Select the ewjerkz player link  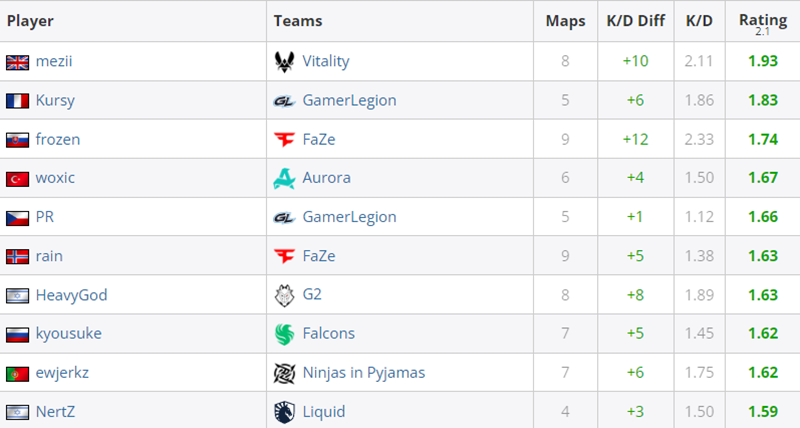(x=62, y=373)
